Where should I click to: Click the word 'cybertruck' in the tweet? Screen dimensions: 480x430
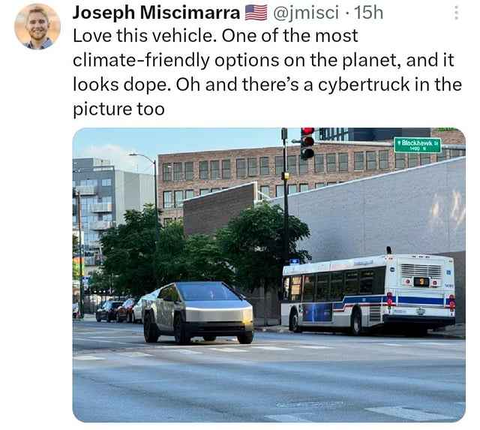point(364,84)
